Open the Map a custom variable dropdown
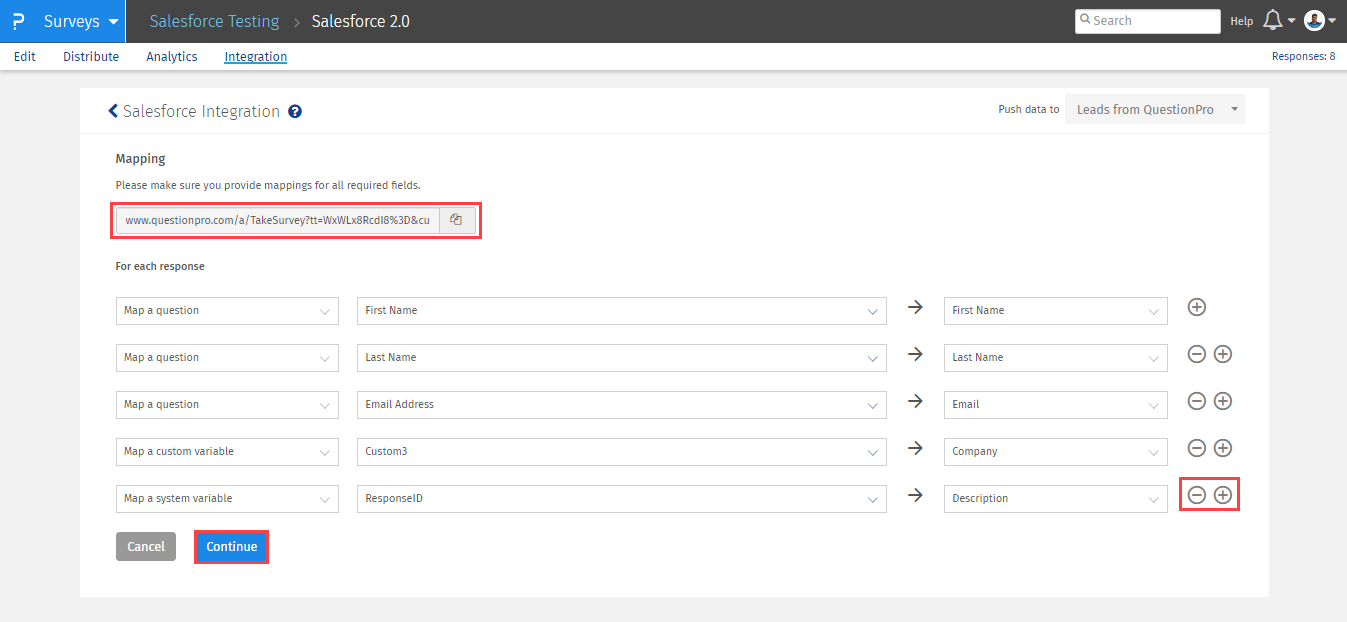 point(227,452)
